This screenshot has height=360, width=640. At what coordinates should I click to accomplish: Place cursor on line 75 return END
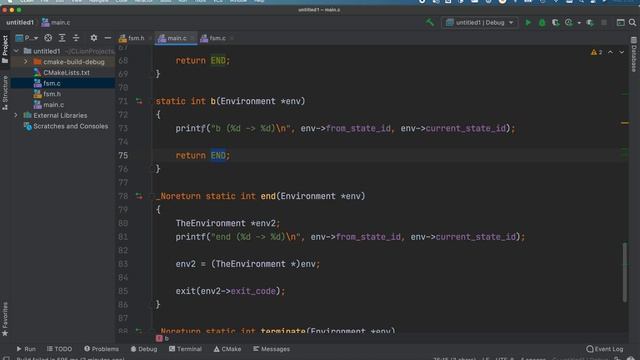click(203, 156)
